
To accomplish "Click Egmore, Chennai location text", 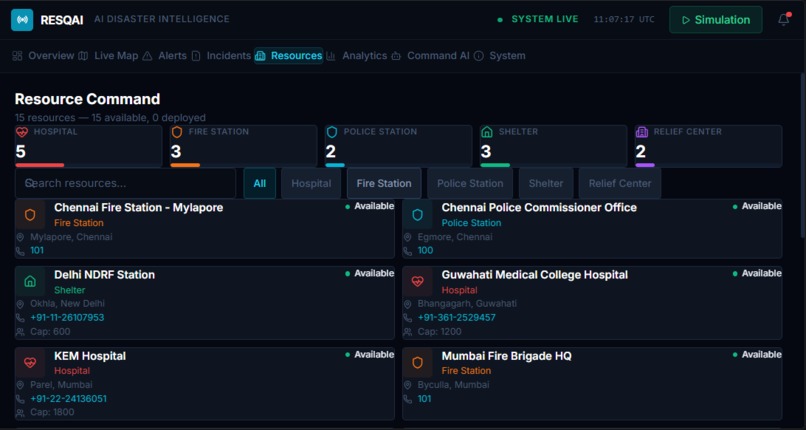I will (455, 237).
